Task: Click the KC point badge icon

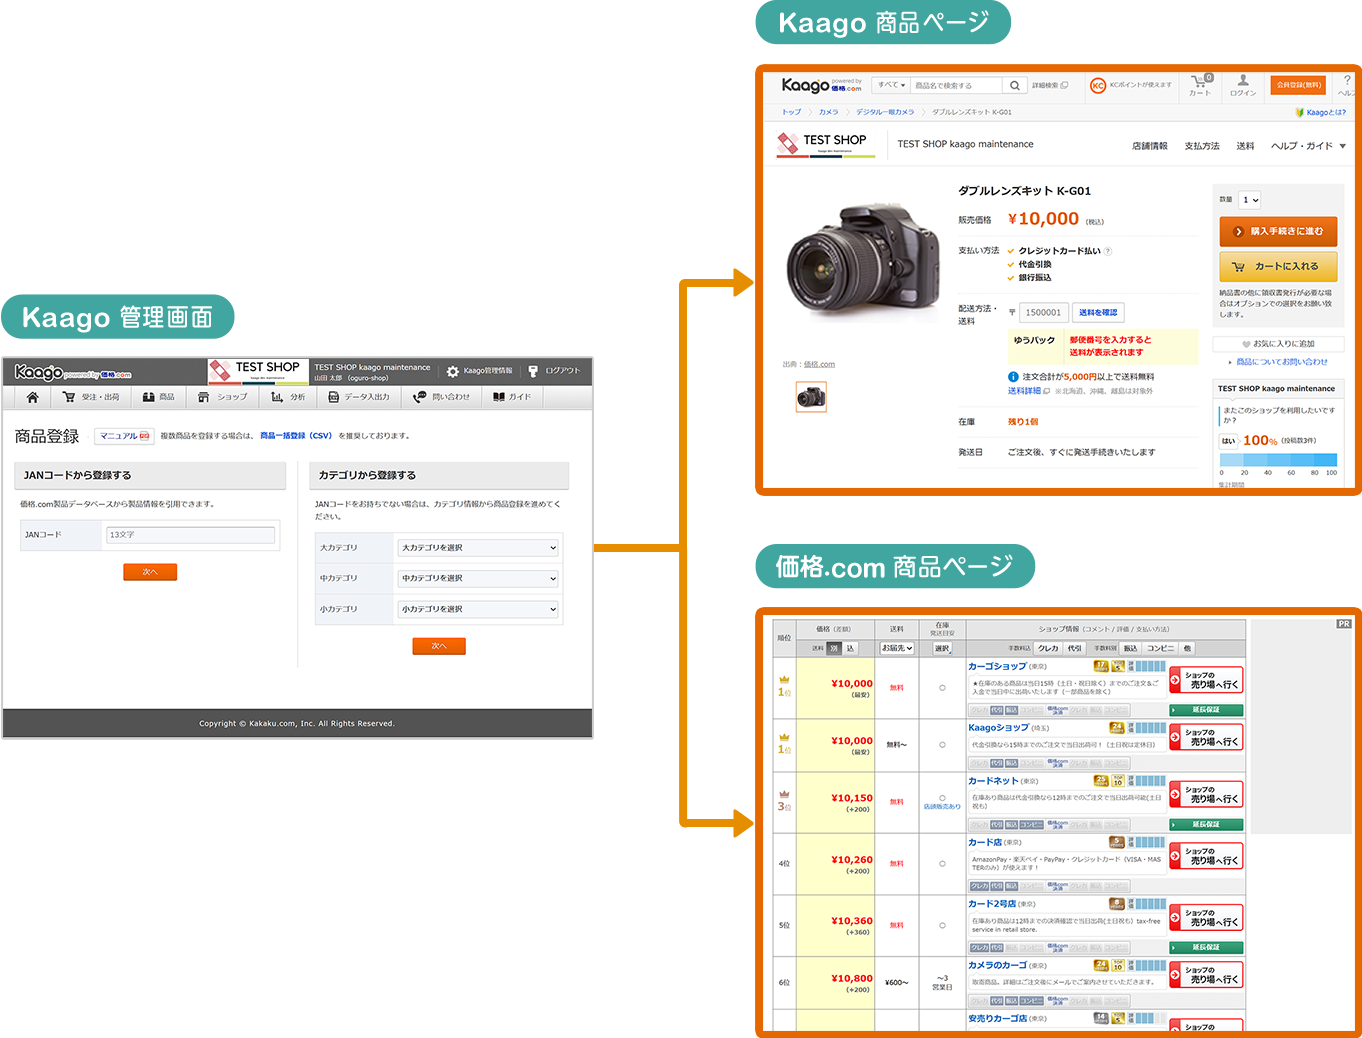Action: tap(1098, 86)
